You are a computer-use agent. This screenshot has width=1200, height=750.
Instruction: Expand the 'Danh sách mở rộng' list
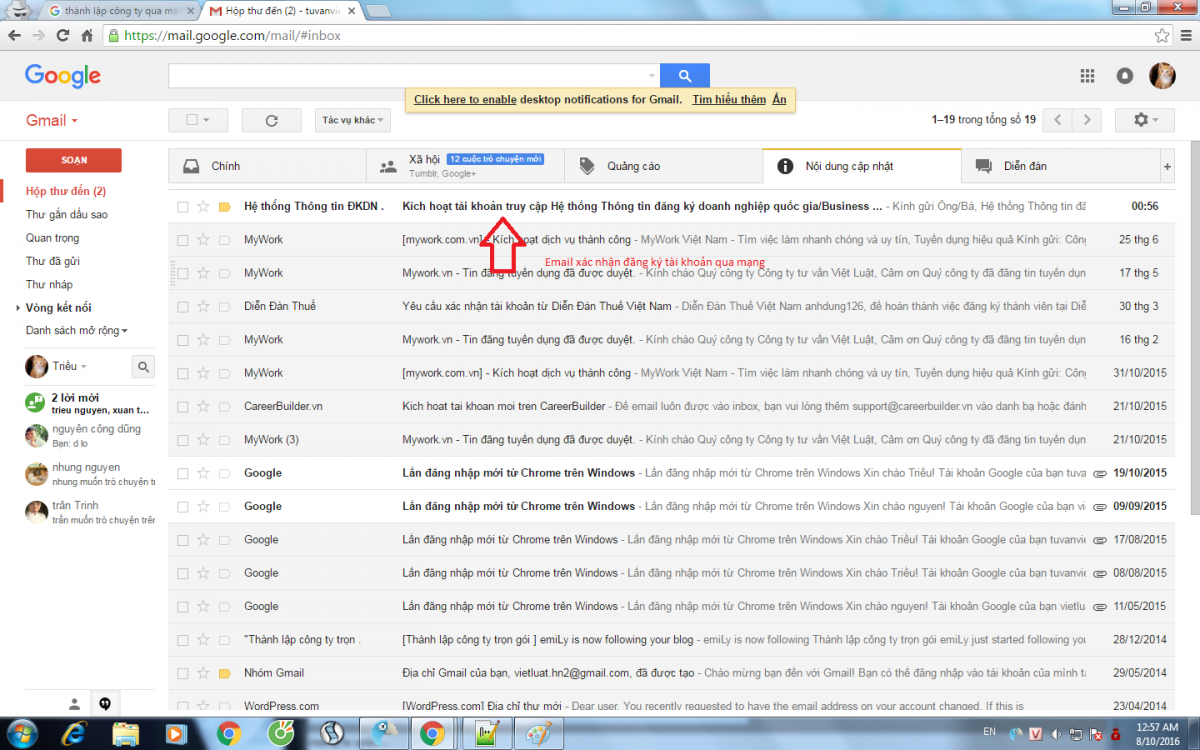(77, 330)
